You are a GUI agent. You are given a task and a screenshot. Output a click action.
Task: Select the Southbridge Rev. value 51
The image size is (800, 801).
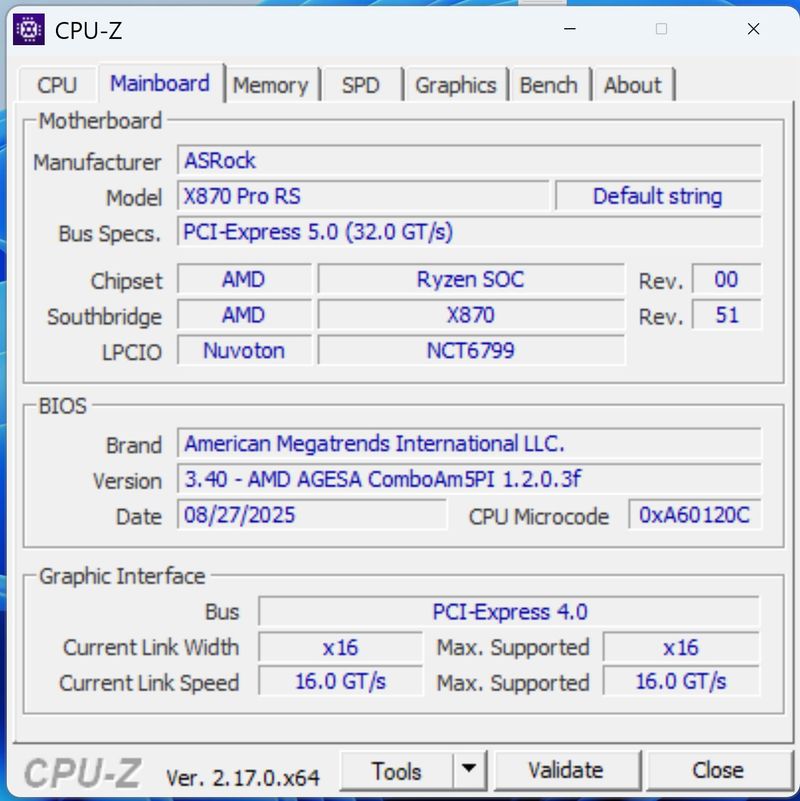pyautogui.click(x=726, y=315)
